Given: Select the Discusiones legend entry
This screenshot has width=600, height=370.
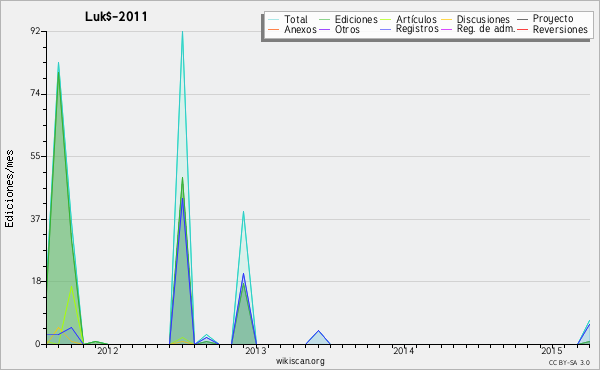Looking at the screenshot, I should [483, 19].
